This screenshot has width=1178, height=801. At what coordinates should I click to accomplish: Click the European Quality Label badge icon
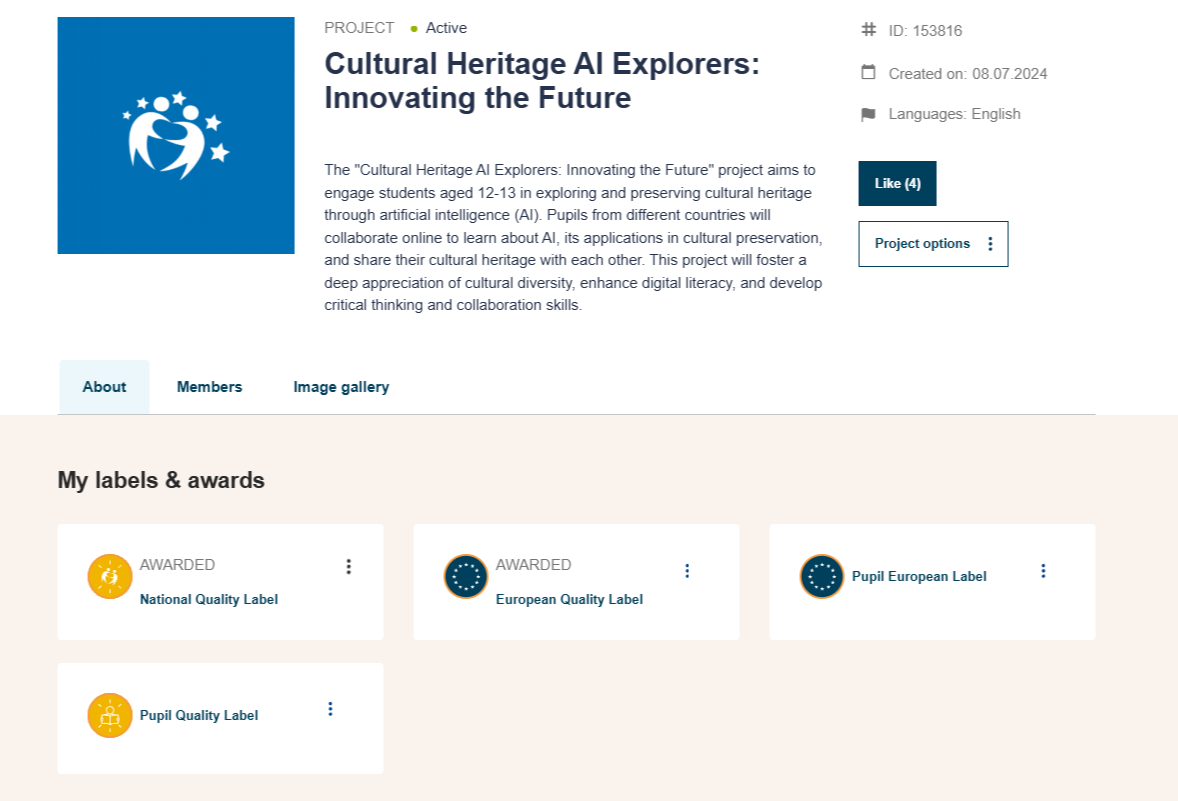[x=466, y=577]
